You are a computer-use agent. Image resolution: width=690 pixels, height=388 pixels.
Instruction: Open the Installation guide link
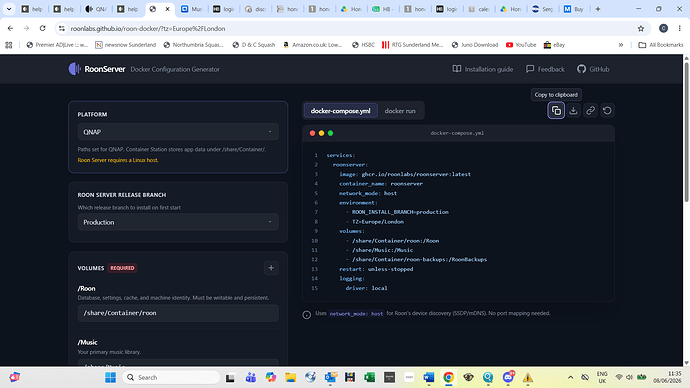[x=483, y=69]
